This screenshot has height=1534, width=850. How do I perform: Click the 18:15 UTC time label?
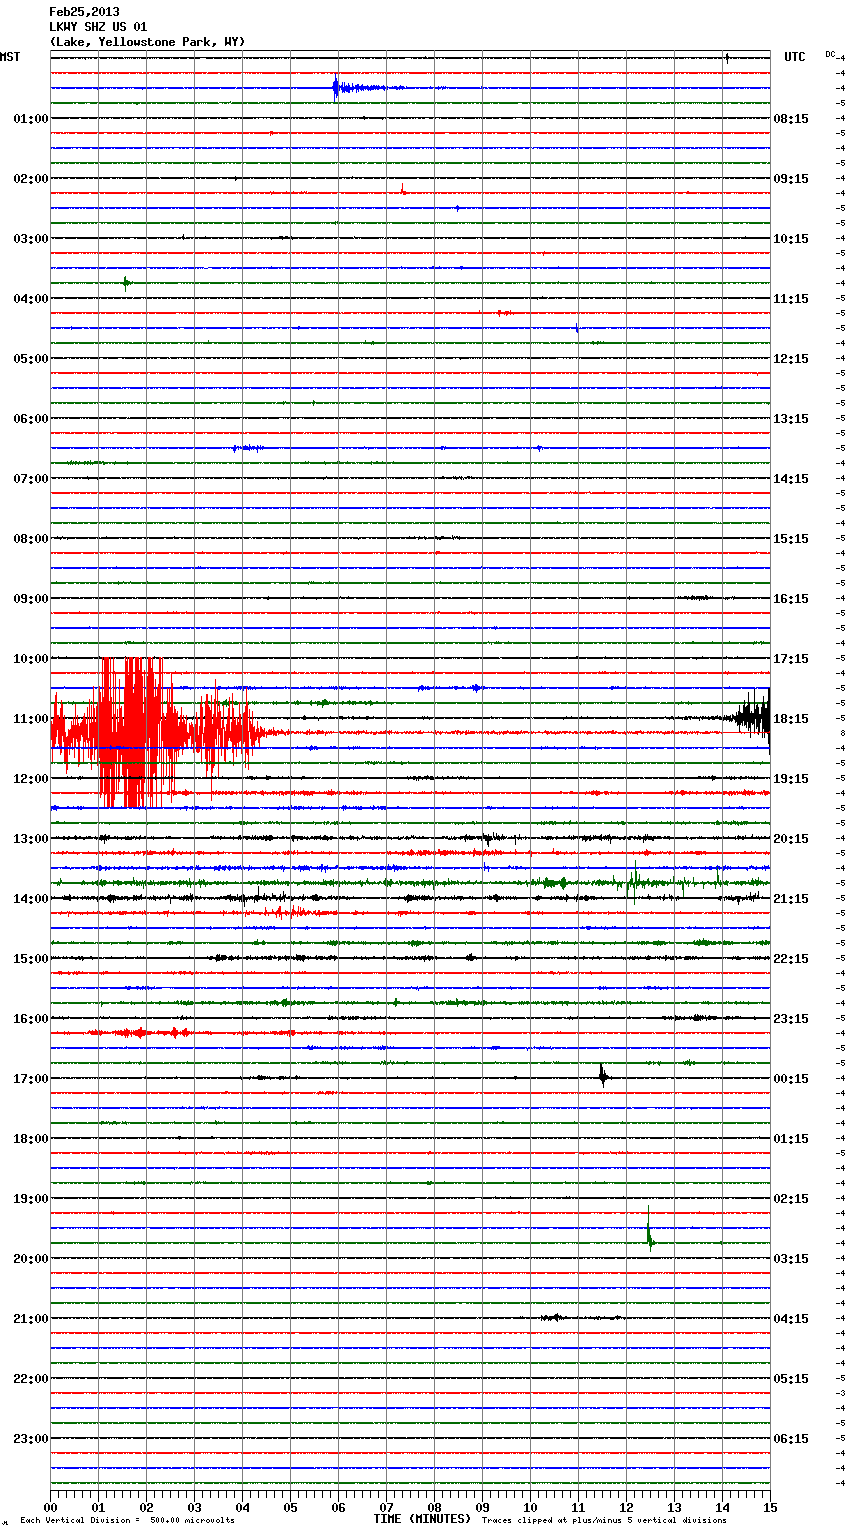tap(791, 719)
